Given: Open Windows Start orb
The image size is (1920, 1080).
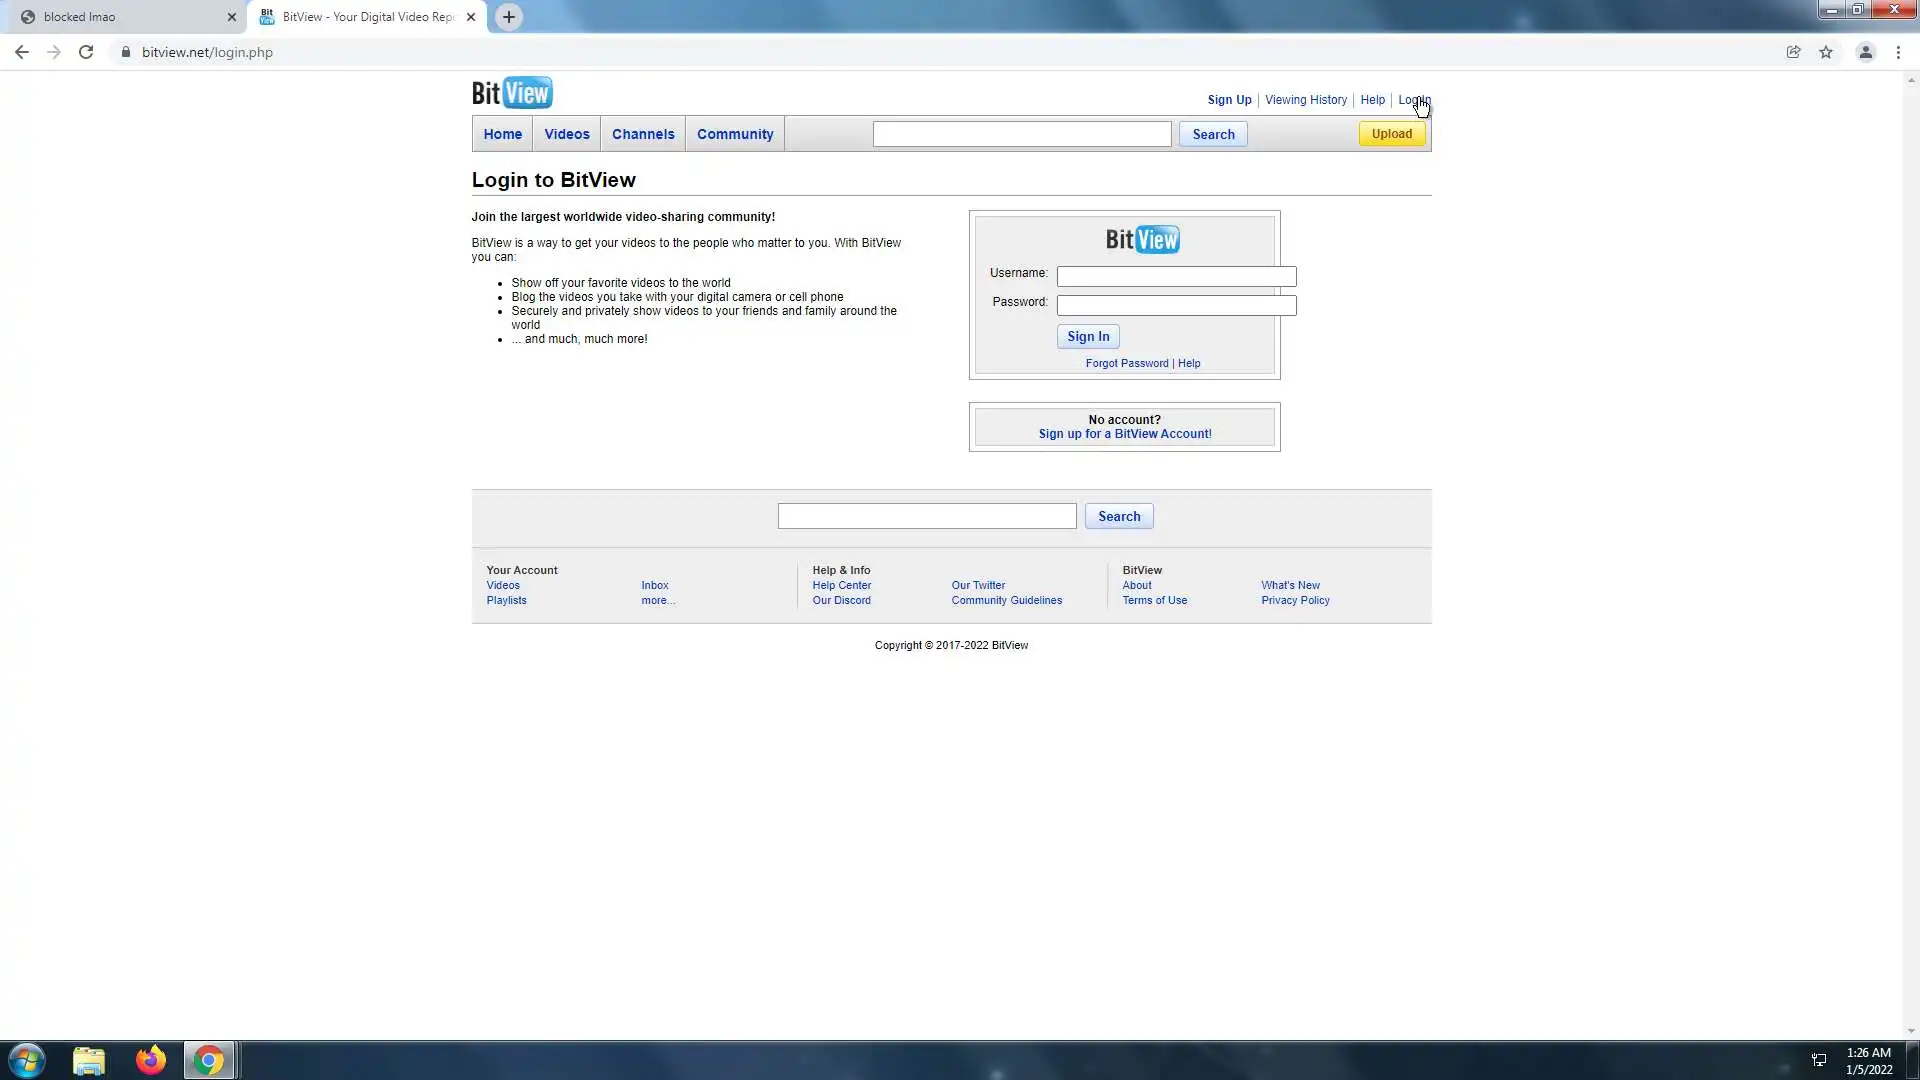Looking at the screenshot, I should [x=27, y=1060].
